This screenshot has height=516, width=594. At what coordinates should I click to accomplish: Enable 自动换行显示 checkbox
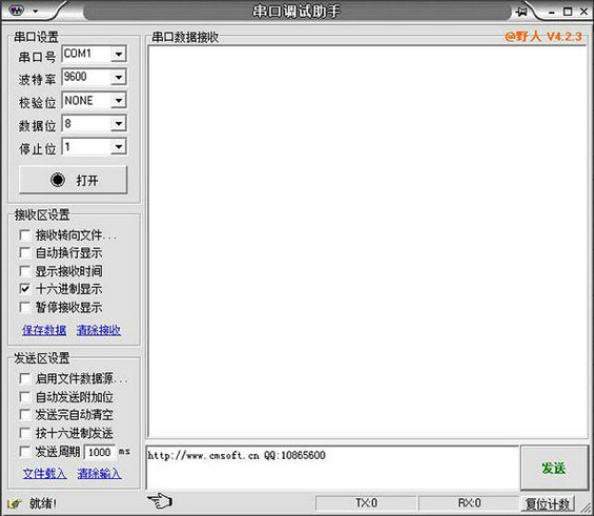(x=25, y=253)
